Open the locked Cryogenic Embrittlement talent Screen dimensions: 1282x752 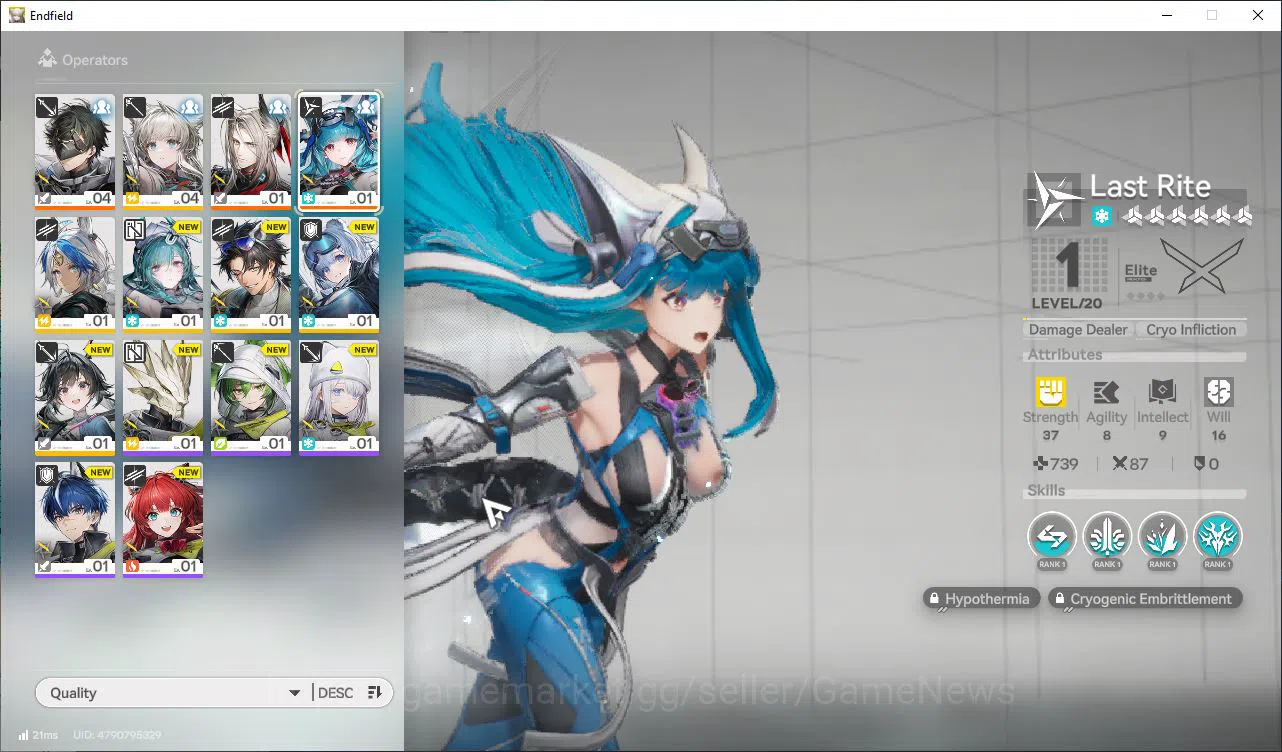pyautogui.click(x=1145, y=599)
